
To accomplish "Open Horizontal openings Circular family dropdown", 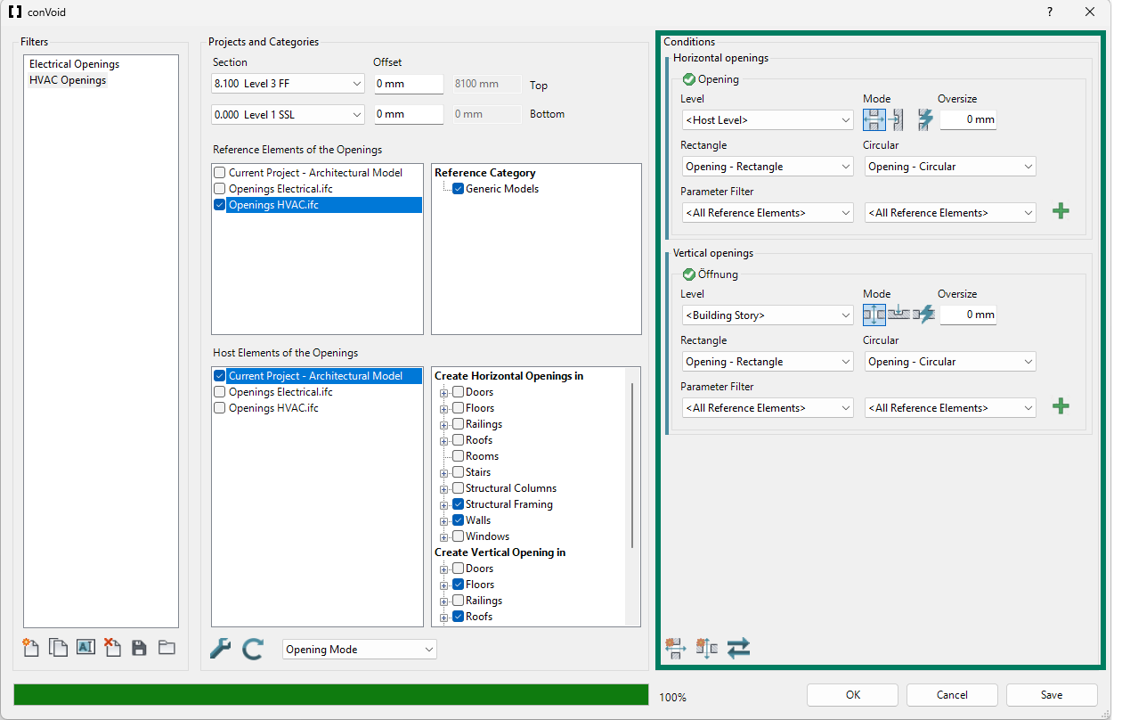I will [x=950, y=166].
